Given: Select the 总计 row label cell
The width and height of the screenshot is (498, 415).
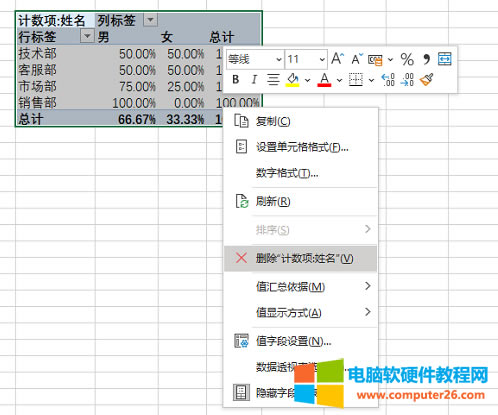Looking at the screenshot, I should [x=55, y=119].
